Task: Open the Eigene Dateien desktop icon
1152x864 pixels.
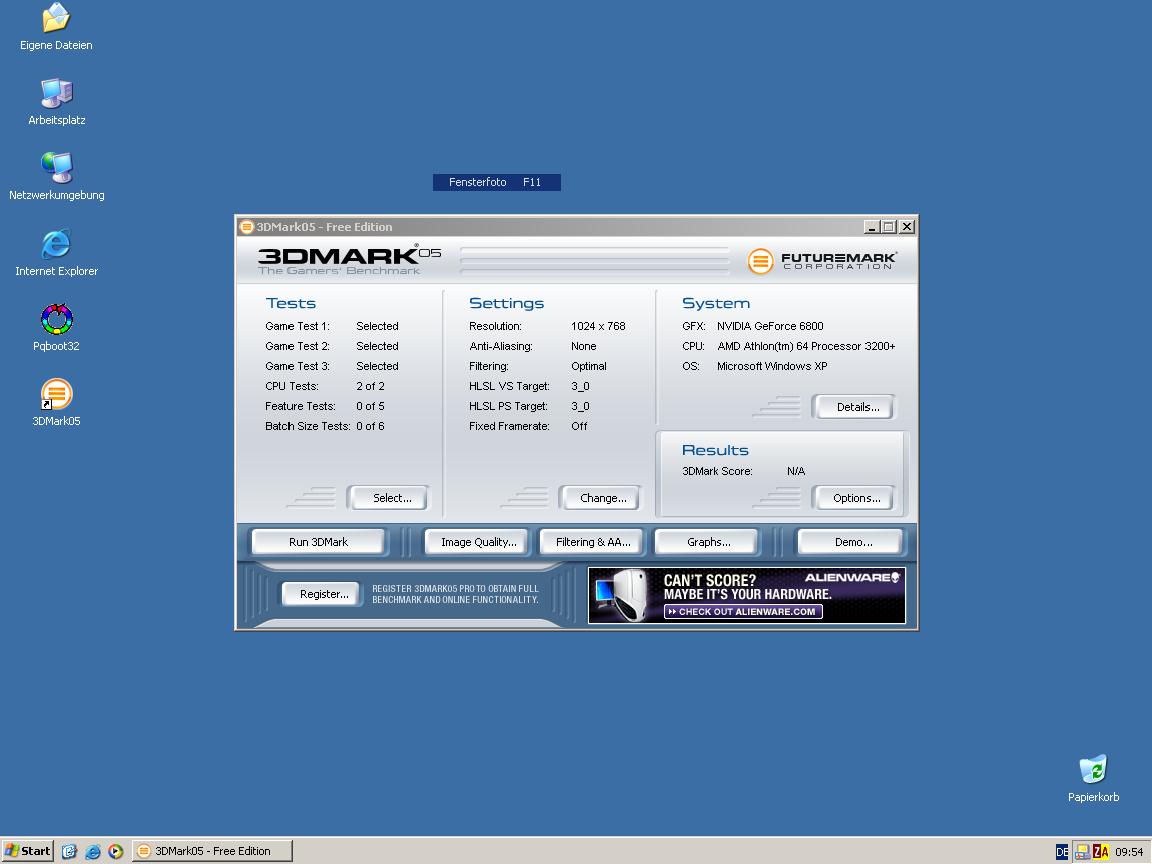Action: 56,26
